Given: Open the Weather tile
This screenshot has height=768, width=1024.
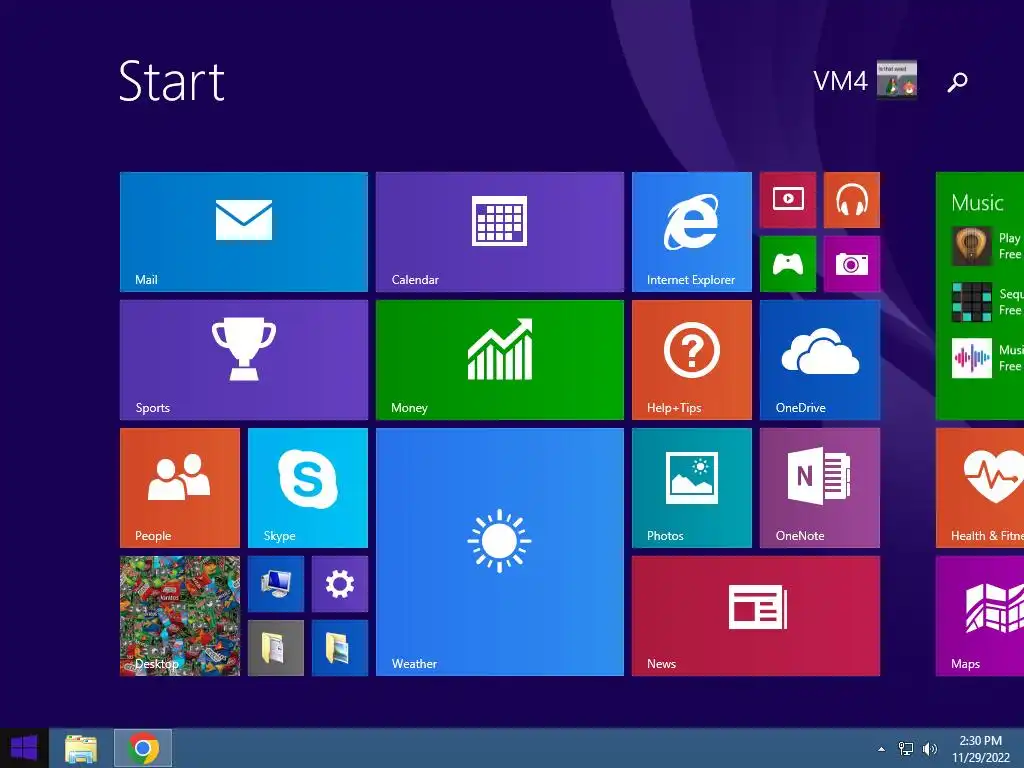Looking at the screenshot, I should click(500, 552).
